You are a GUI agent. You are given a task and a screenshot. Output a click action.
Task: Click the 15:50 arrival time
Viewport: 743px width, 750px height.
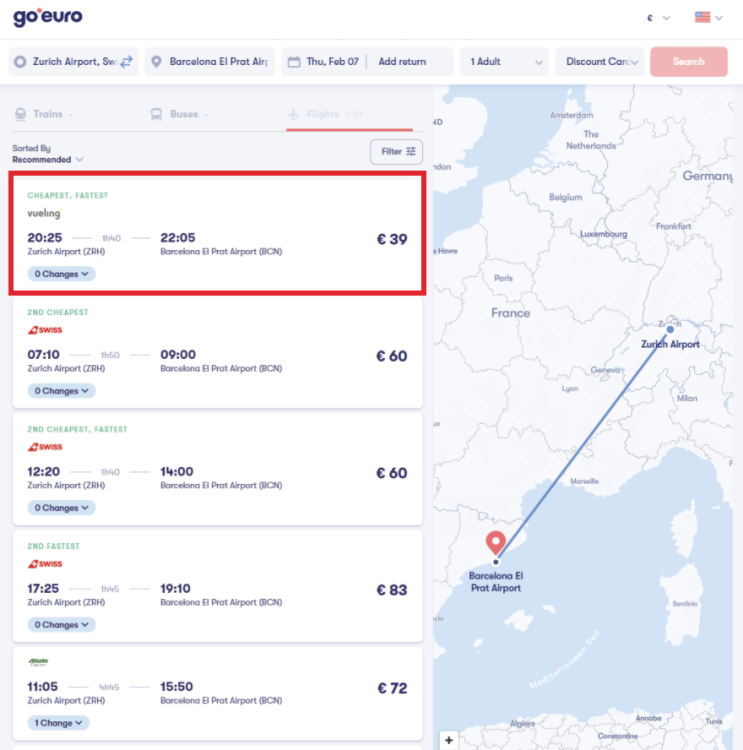click(177, 686)
